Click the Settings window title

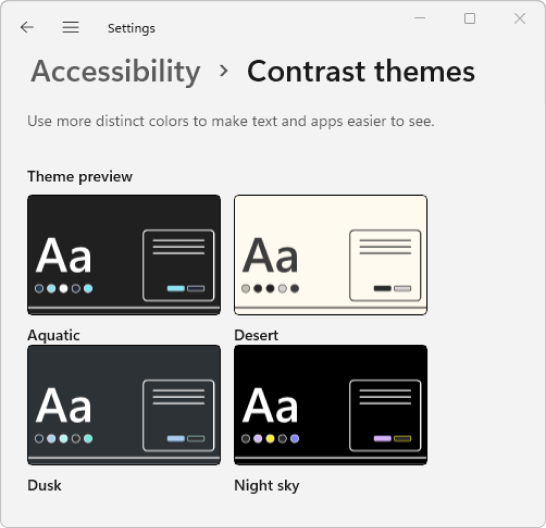coord(131,28)
